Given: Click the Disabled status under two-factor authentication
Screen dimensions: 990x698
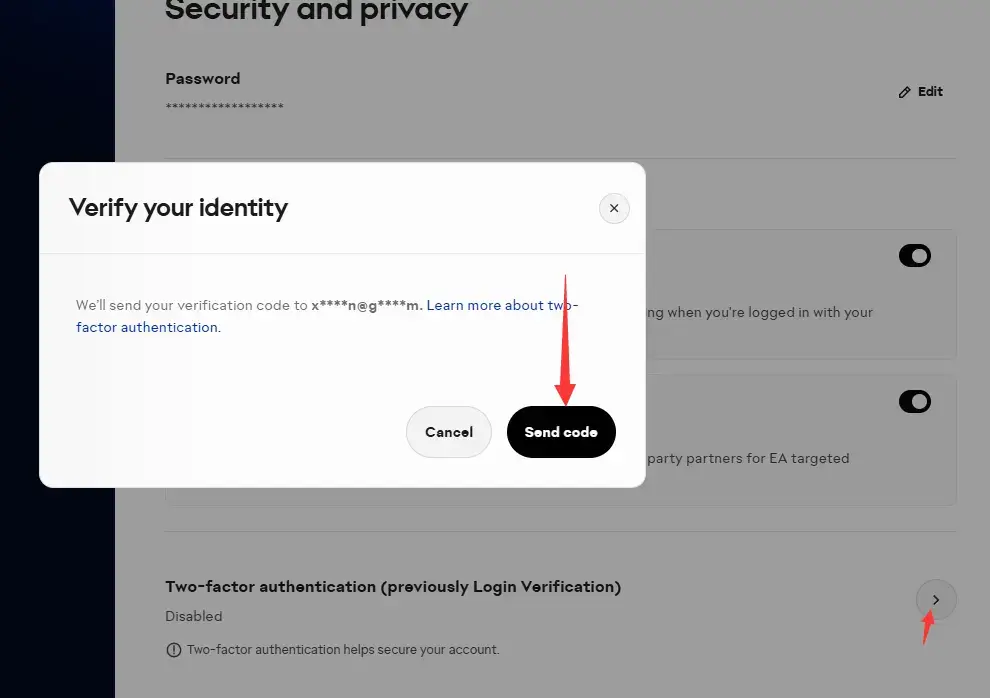Looking at the screenshot, I should [x=194, y=616].
